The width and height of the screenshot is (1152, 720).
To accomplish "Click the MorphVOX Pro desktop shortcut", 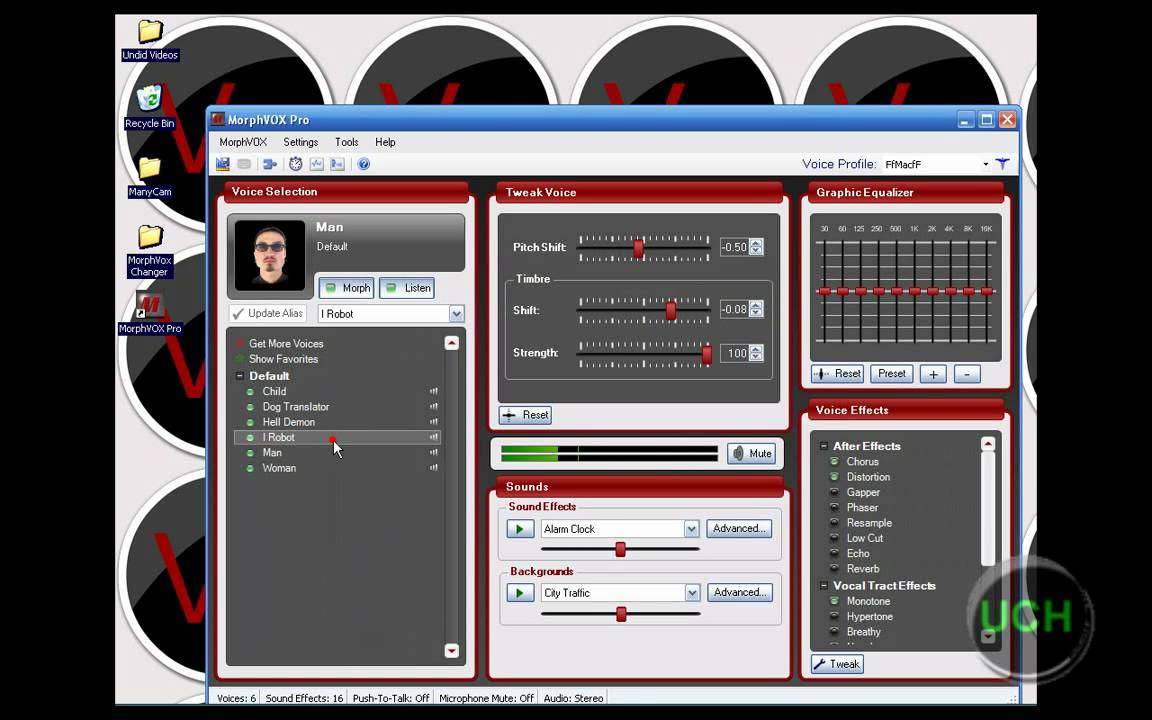I will point(150,313).
